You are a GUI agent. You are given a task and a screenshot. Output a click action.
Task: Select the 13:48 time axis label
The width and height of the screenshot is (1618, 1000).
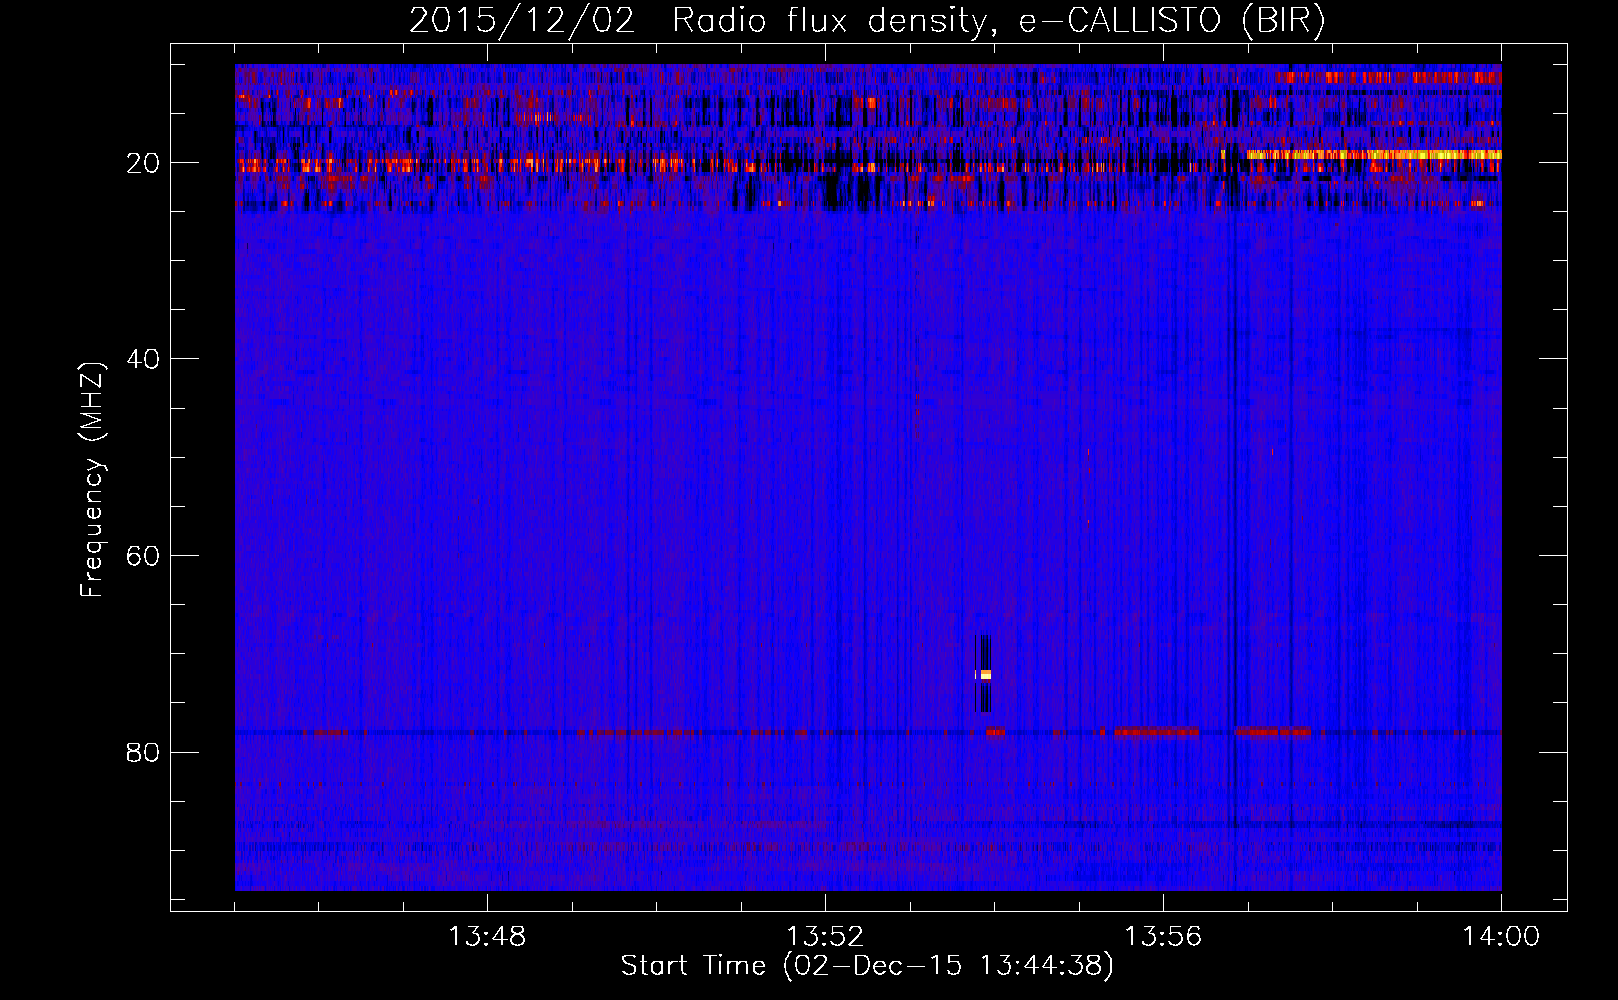(487, 937)
